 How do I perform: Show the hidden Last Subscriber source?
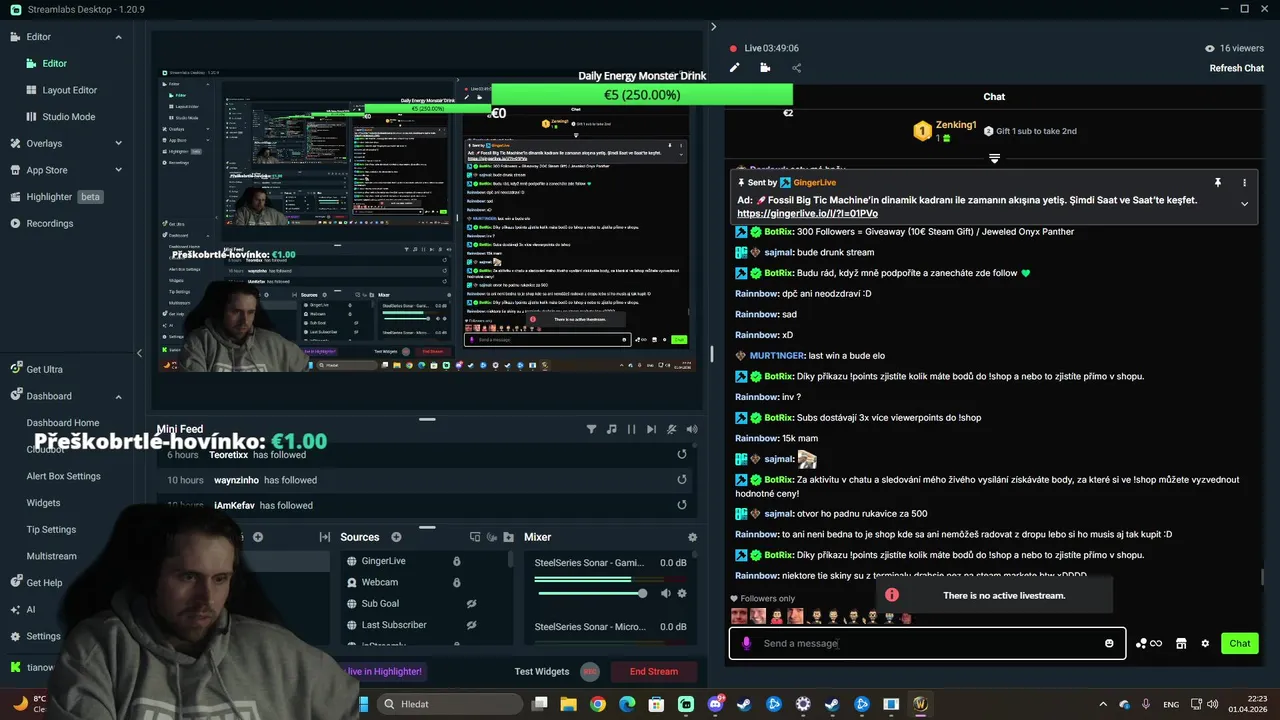point(472,625)
